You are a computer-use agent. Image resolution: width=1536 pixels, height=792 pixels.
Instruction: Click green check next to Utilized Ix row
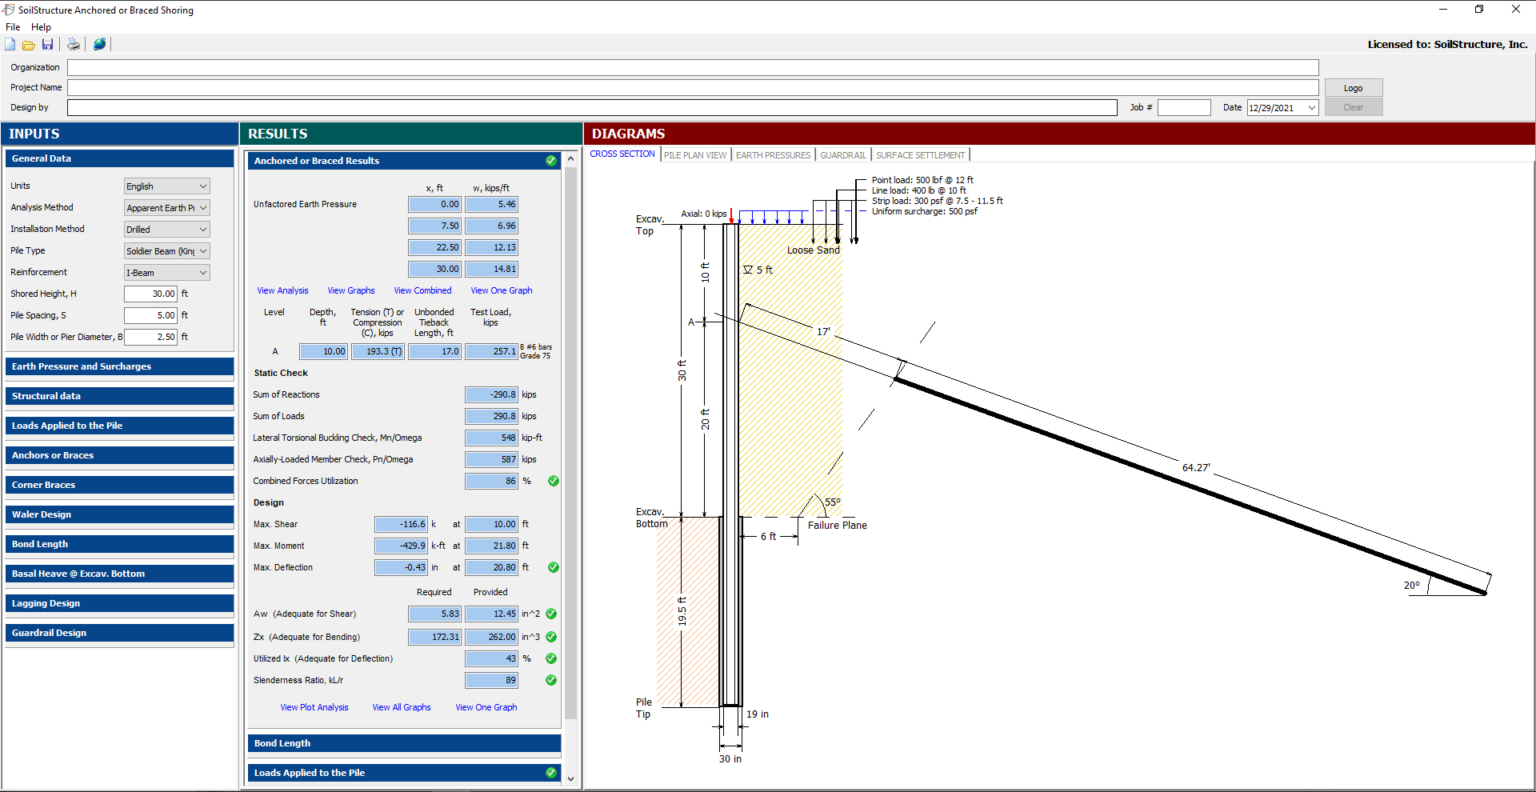[551, 658]
